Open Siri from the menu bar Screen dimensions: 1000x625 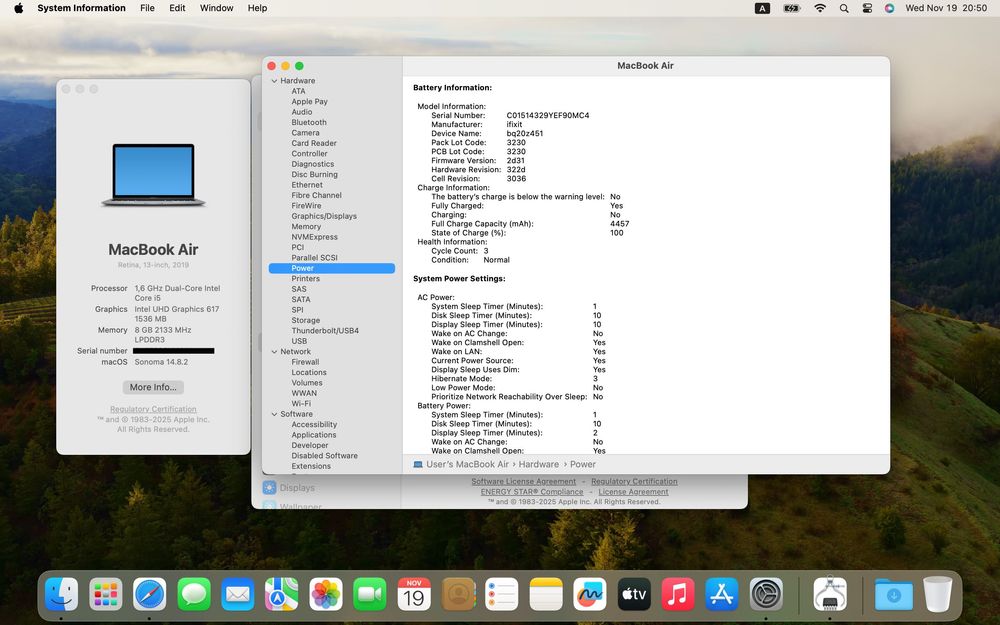point(889,8)
